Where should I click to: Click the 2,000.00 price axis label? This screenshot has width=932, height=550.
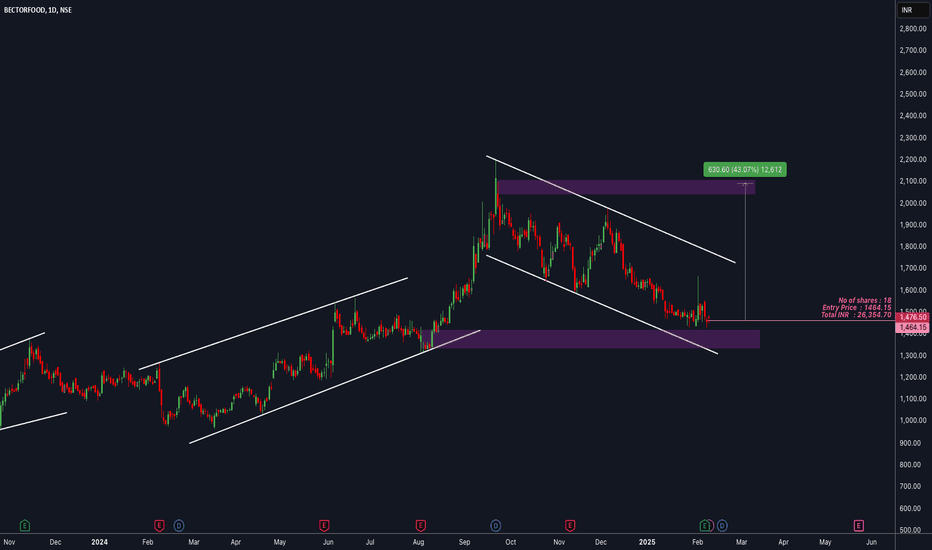912,203
